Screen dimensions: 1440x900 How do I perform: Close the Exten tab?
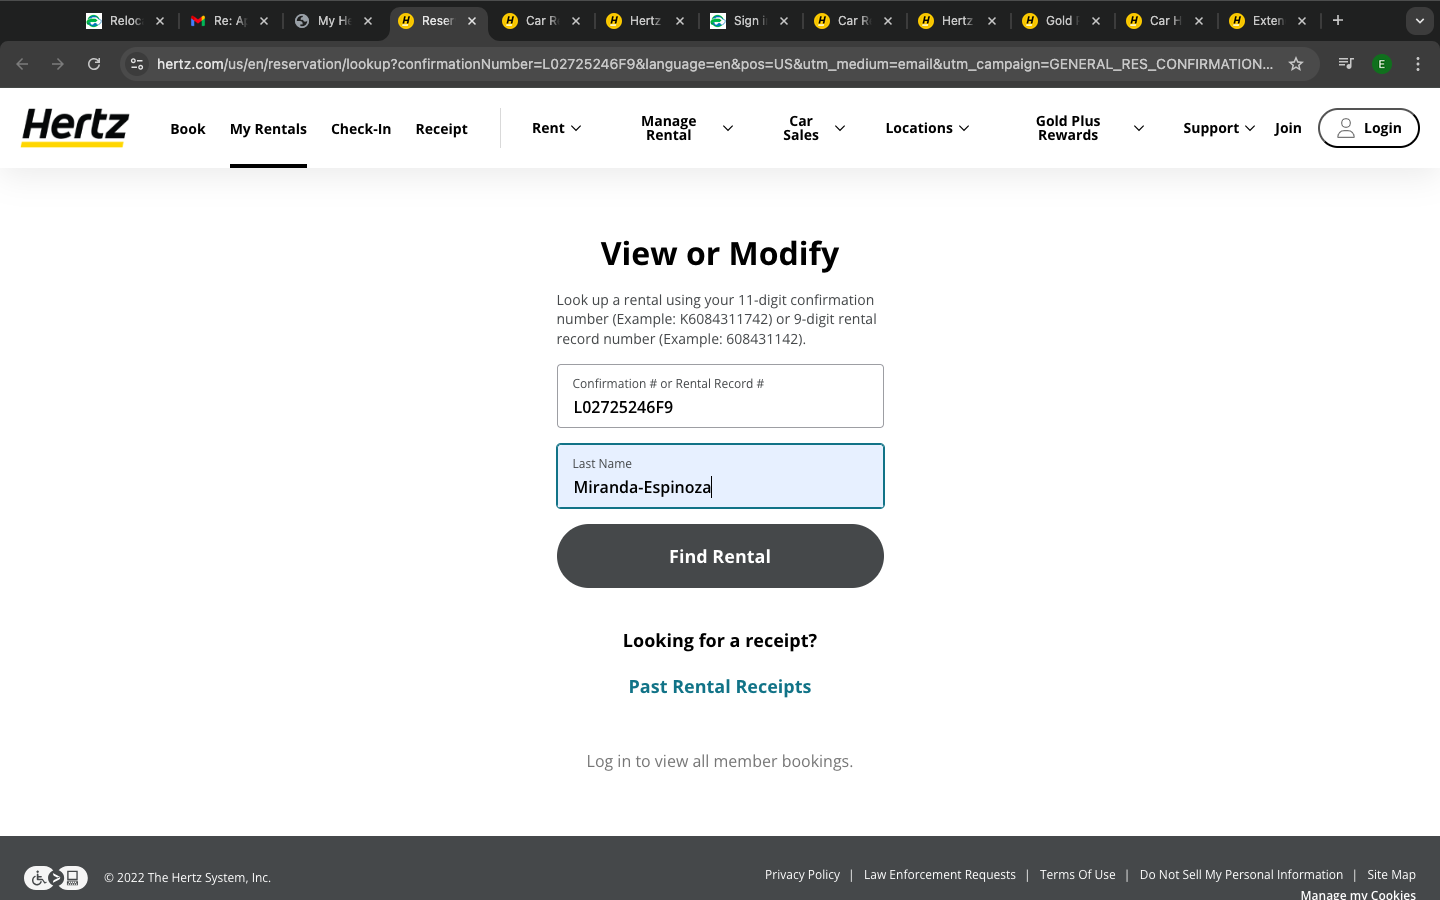[1302, 21]
